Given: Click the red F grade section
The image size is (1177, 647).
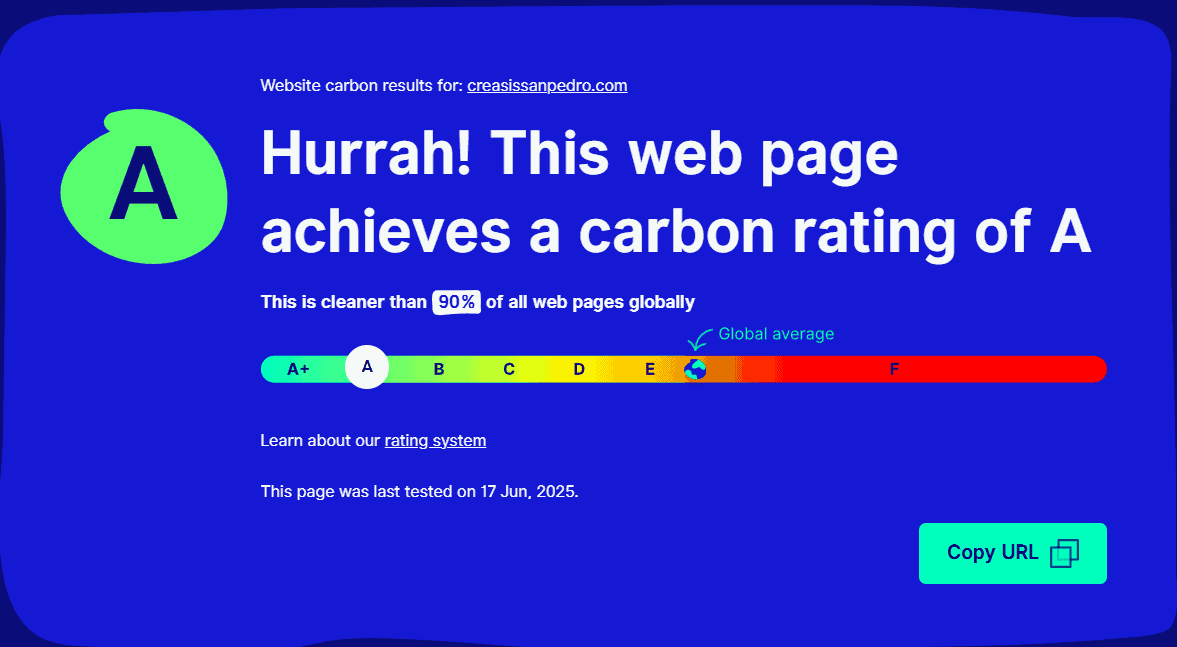Looking at the screenshot, I should point(895,369).
